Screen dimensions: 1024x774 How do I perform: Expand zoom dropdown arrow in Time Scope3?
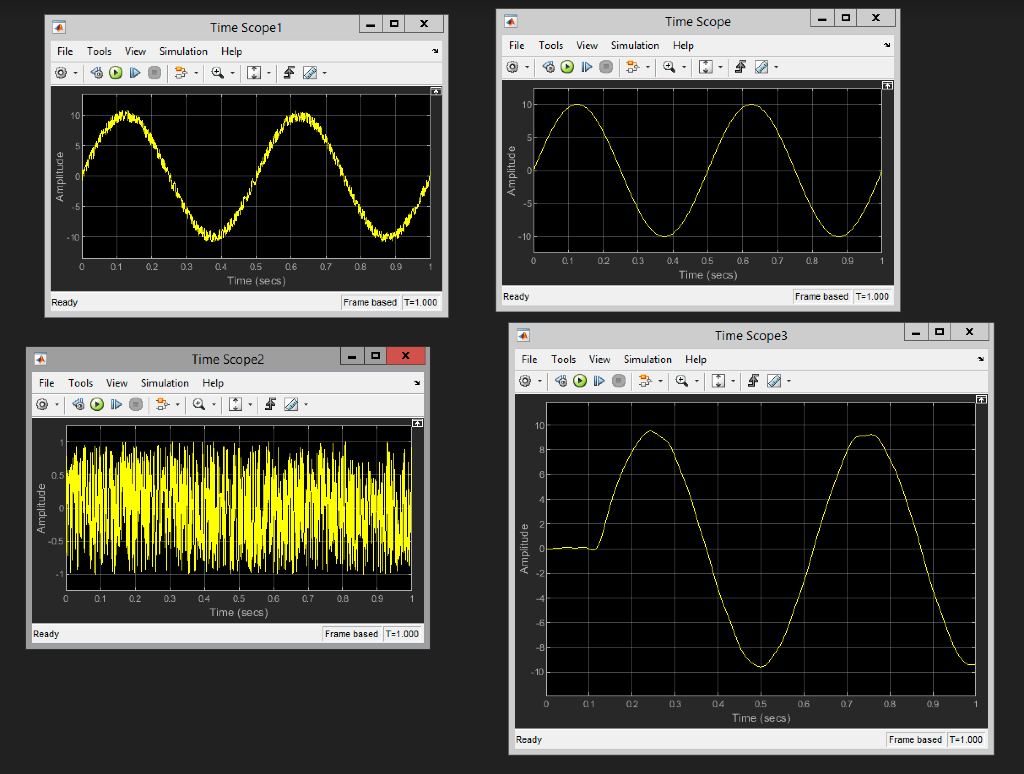coord(696,381)
